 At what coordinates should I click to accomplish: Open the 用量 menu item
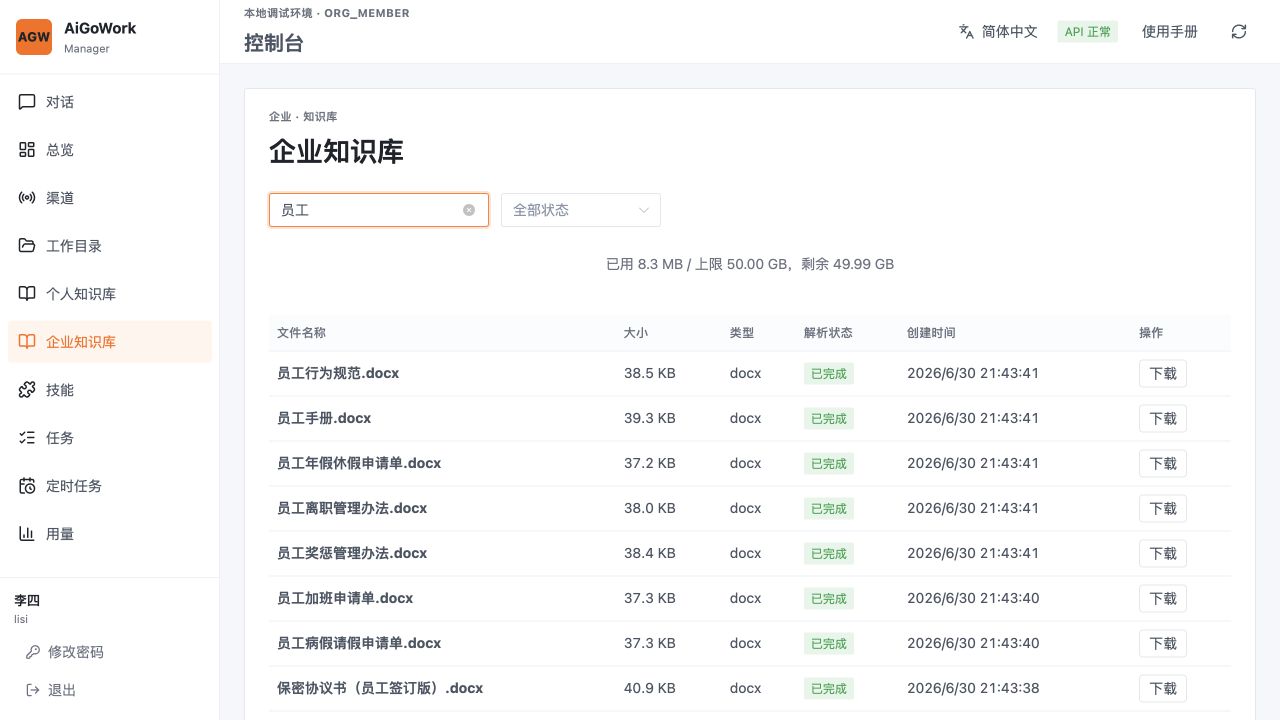[110, 534]
